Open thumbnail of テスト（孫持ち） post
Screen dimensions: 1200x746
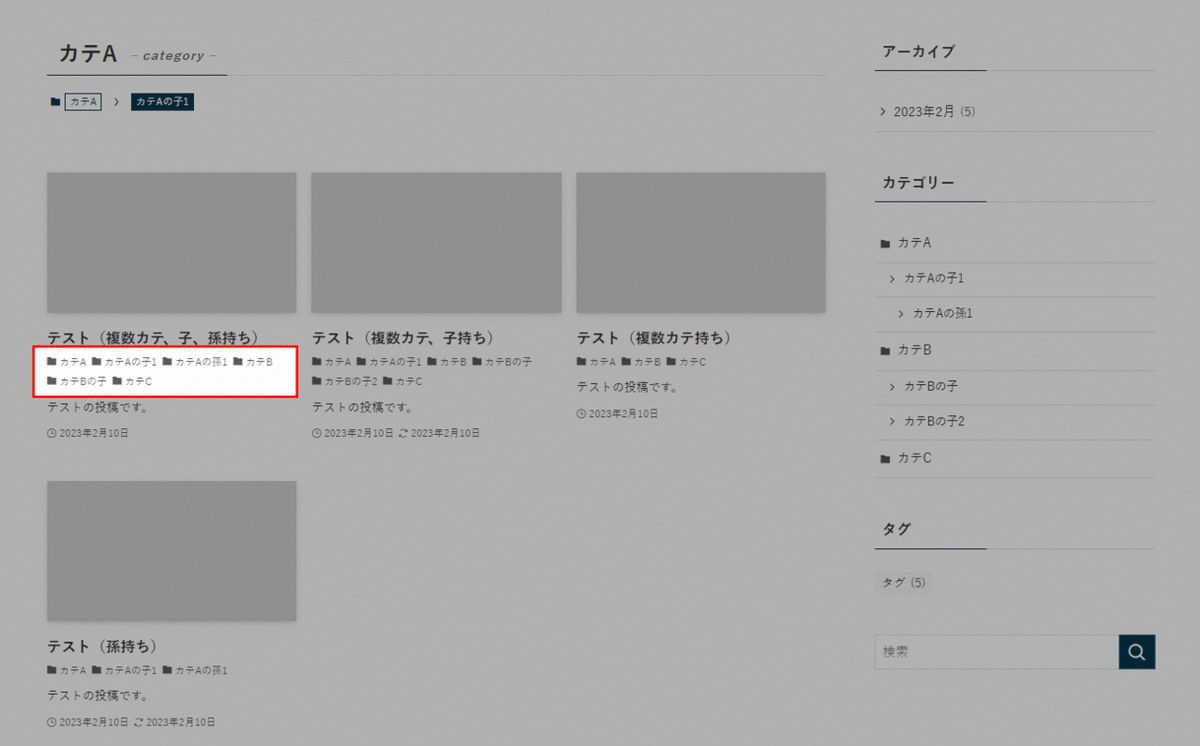tap(172, 551)
